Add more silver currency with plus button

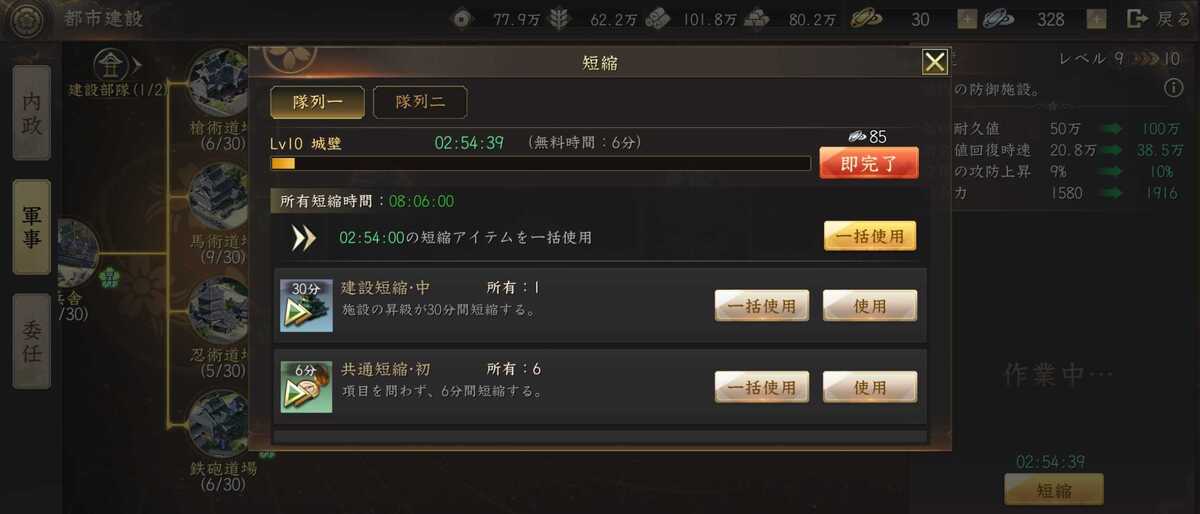(1097, 19)
